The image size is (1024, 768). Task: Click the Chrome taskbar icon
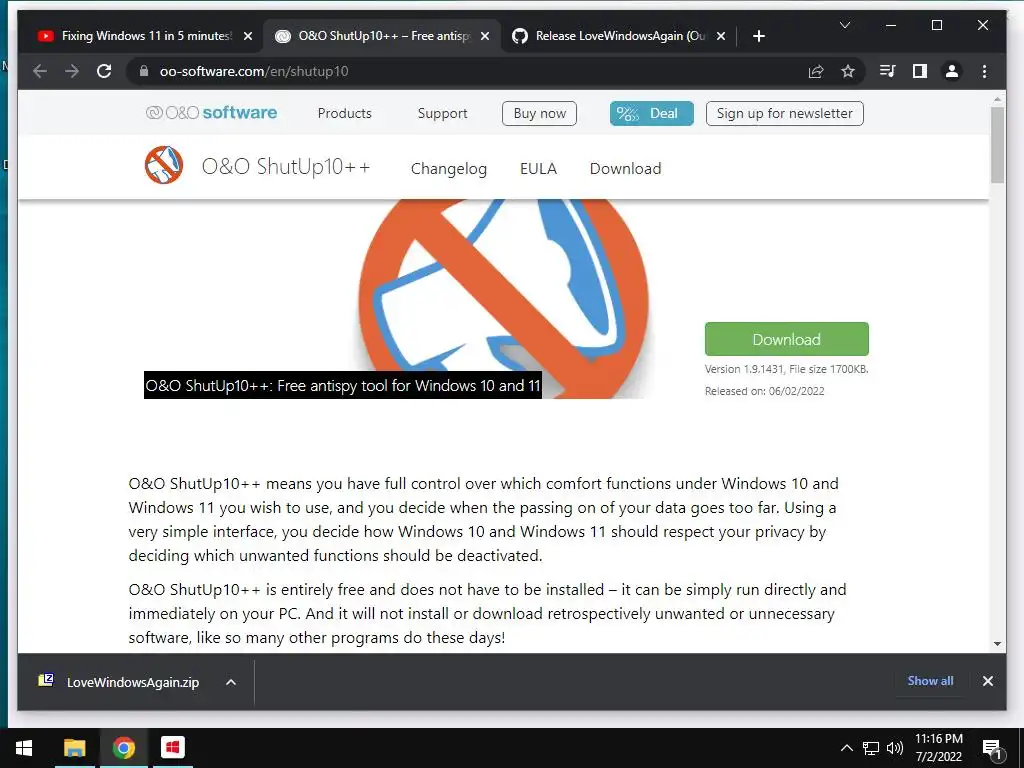(x=123, y=748)
